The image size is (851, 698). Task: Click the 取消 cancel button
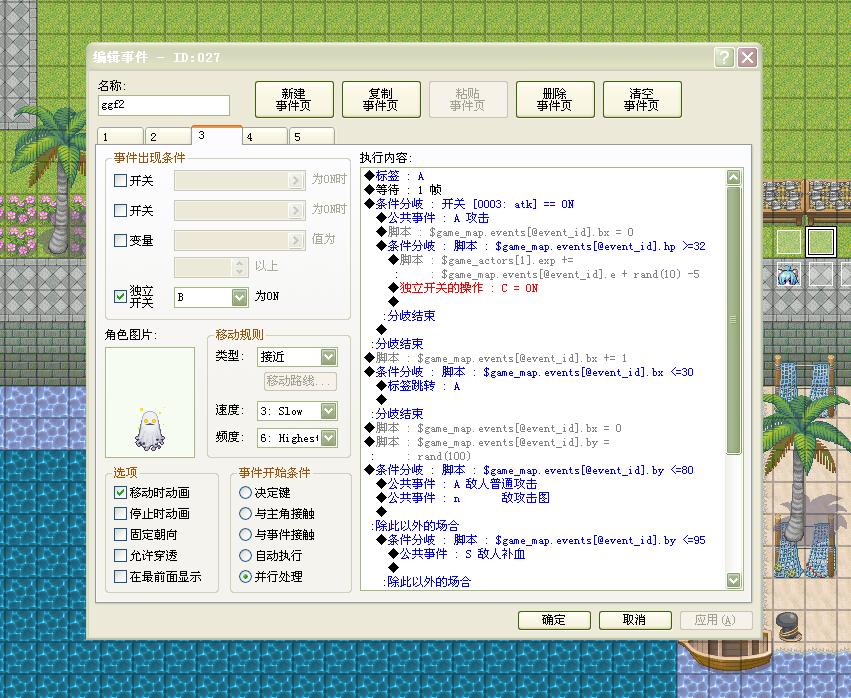pyautogui.click(x=635, y=620)
